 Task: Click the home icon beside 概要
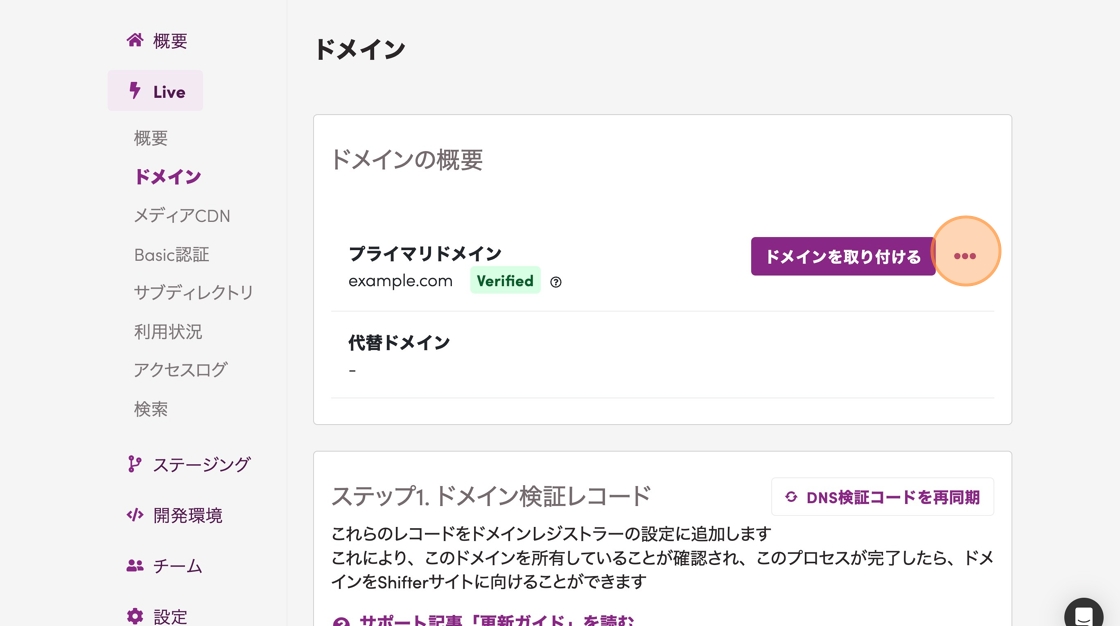pyautogui.click(x=135, y=41)
